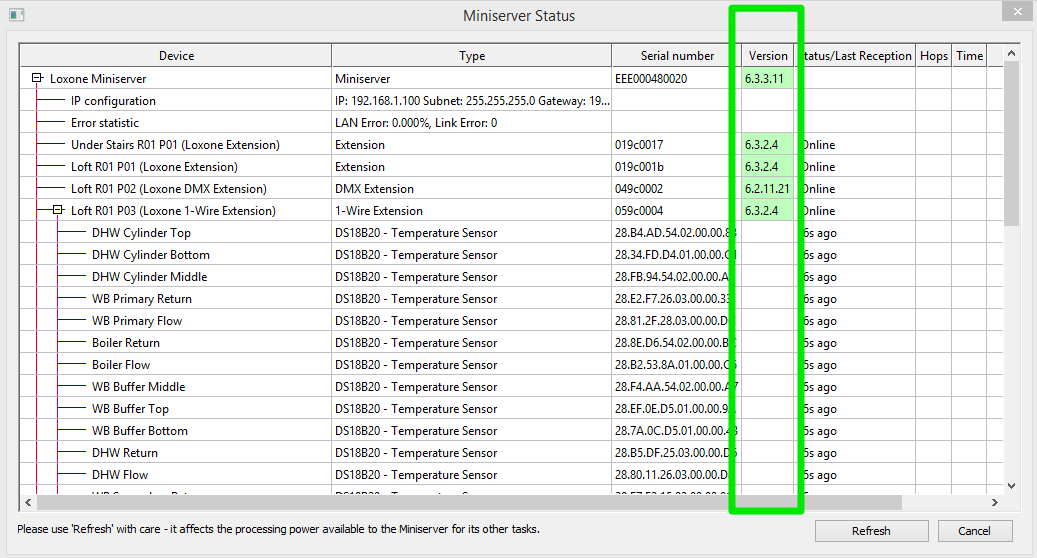The height and width of the screenshot is (558, 1037).
Task: Click the Cancel button
Action: tap(974, 531)
